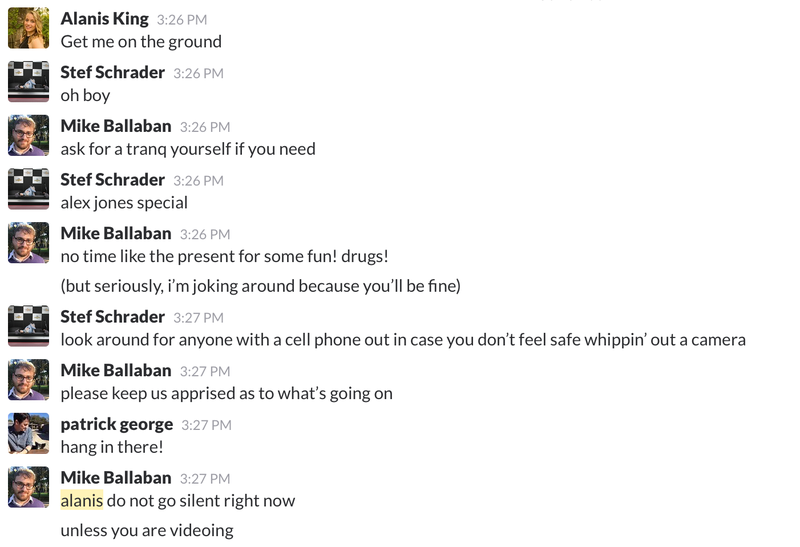
Task: Open Stef Schrader's avatar beside 'alex jones special'
Action: click(x=29, y=189)
